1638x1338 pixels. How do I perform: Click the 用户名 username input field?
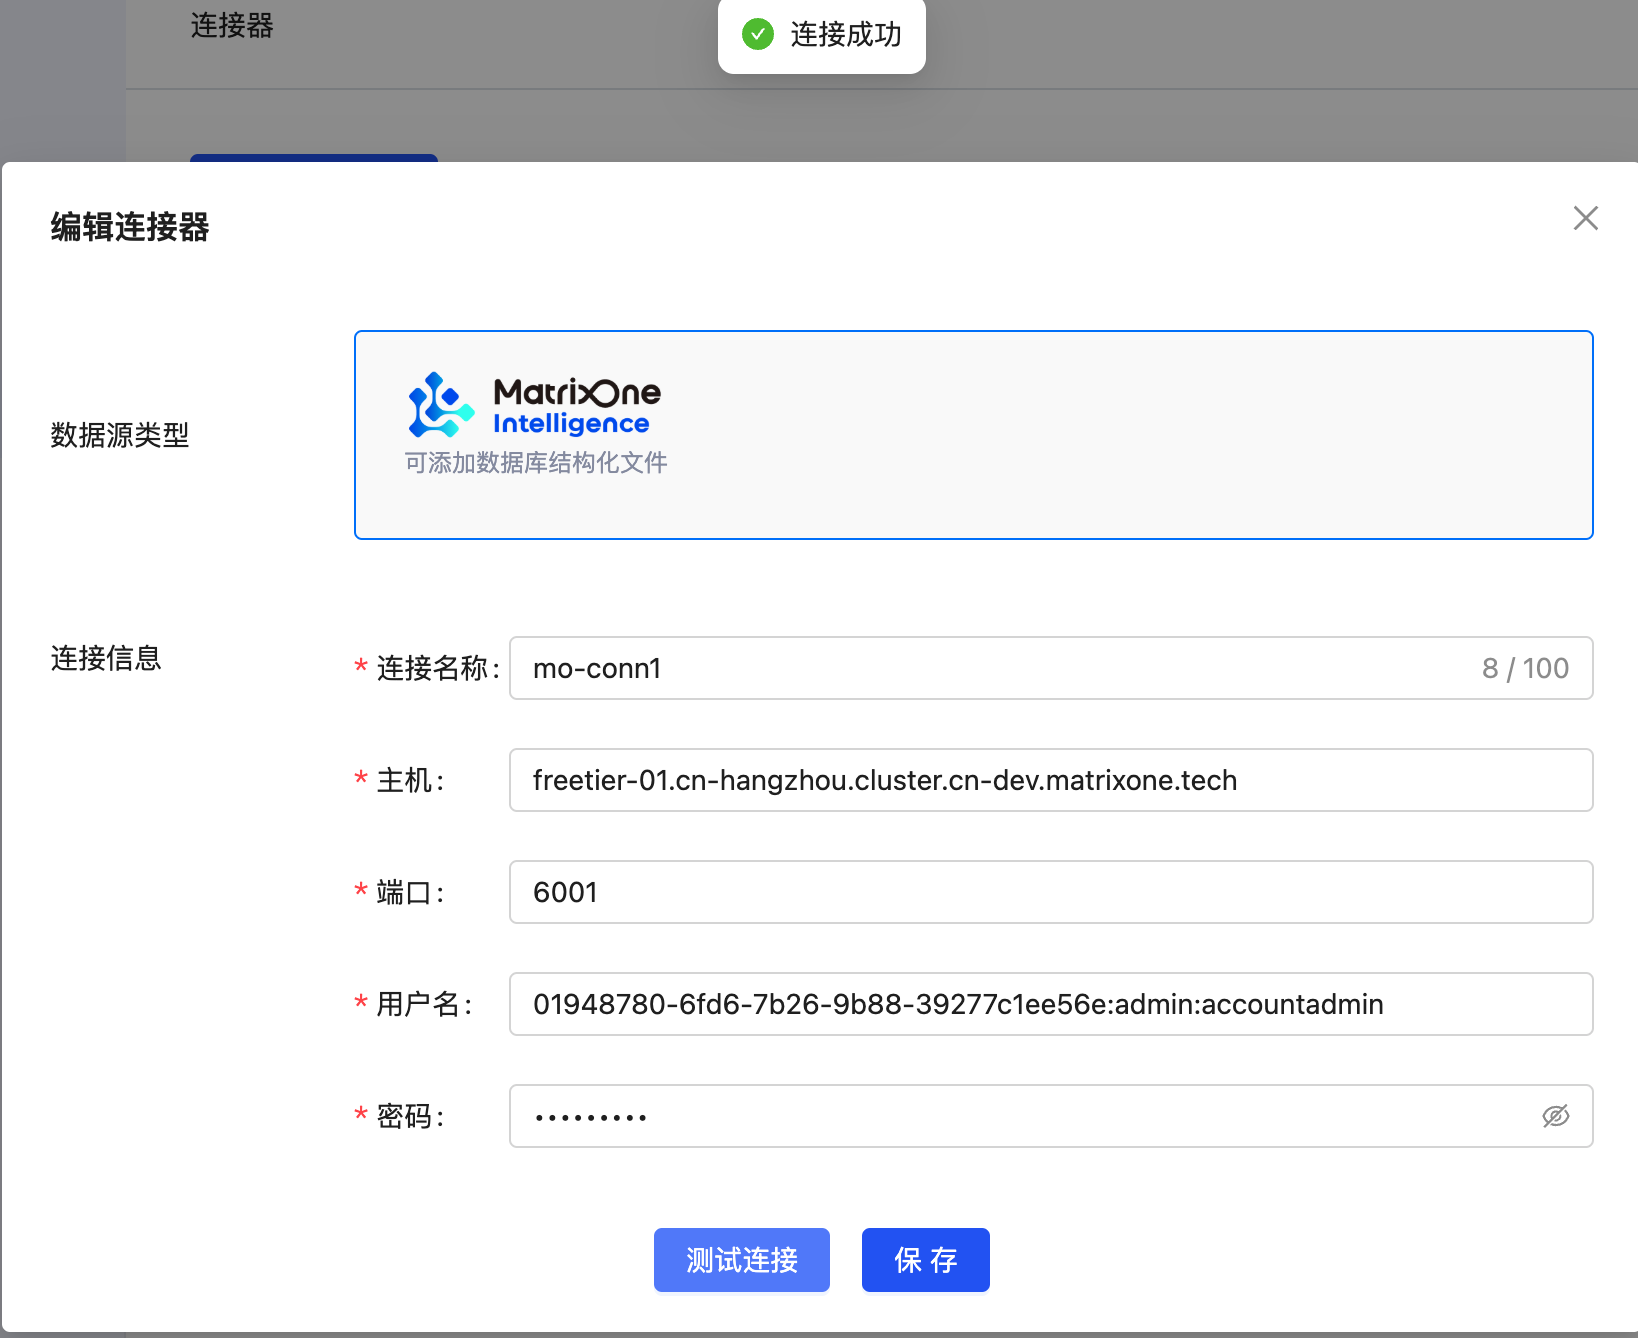[1050, 1004]
